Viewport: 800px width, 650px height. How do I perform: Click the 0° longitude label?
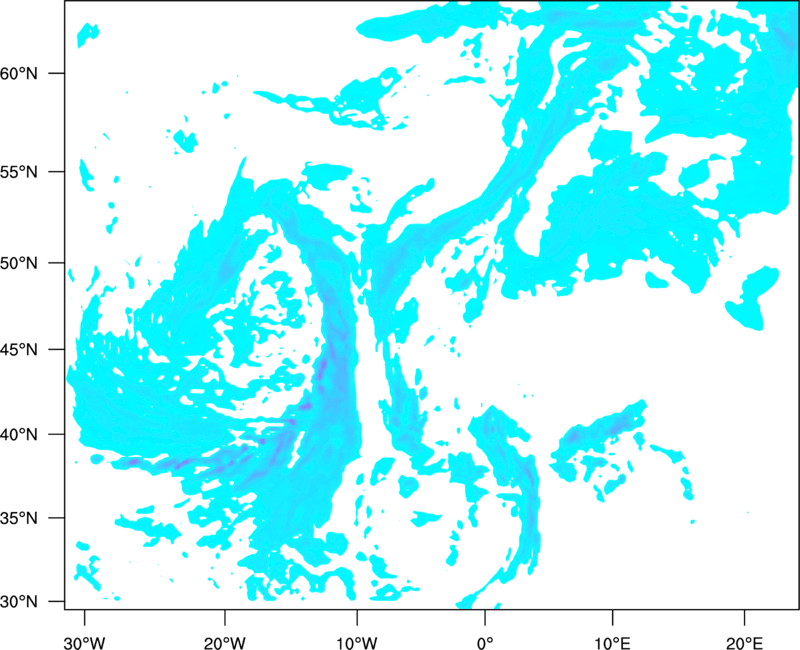[x=485, y=643]
